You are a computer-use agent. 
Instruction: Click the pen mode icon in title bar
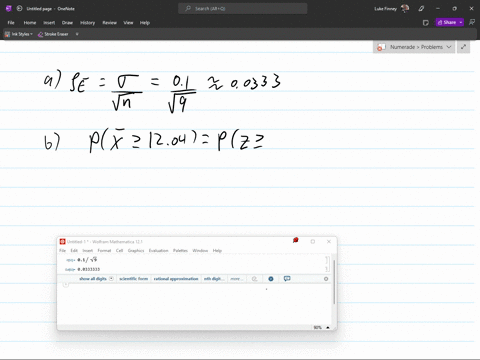[x=421, y=8]
